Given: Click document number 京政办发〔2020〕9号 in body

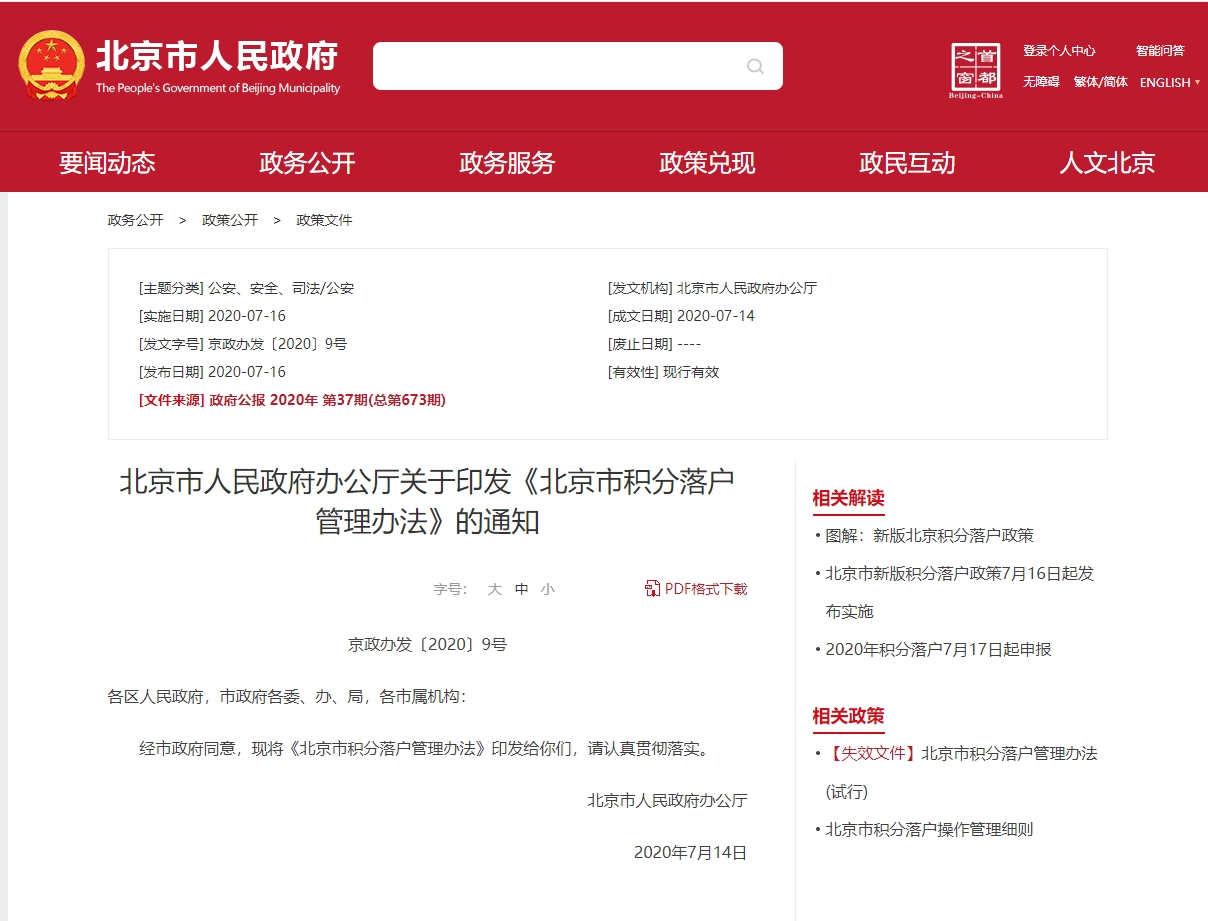Looking at the screenshot, I should tap(427, 645).
